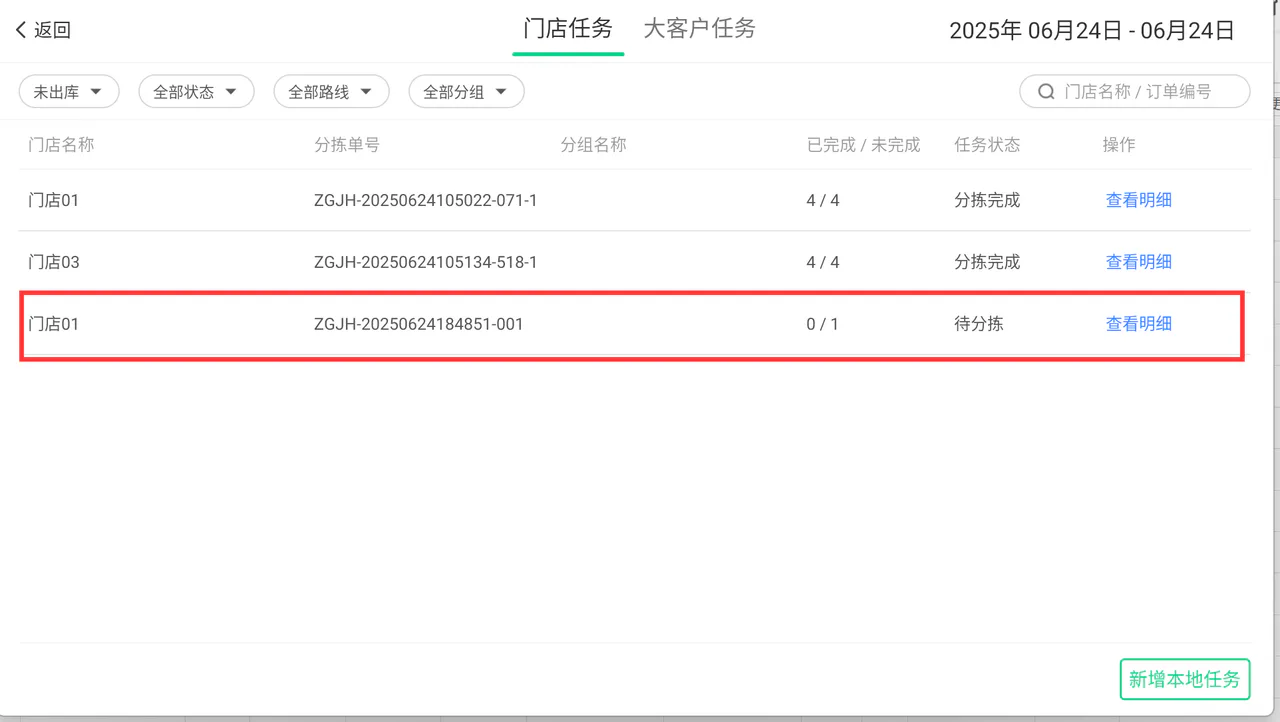Select order number ZGJH-20250624105134-518-1
The image size is (1280, 722).
426,262
